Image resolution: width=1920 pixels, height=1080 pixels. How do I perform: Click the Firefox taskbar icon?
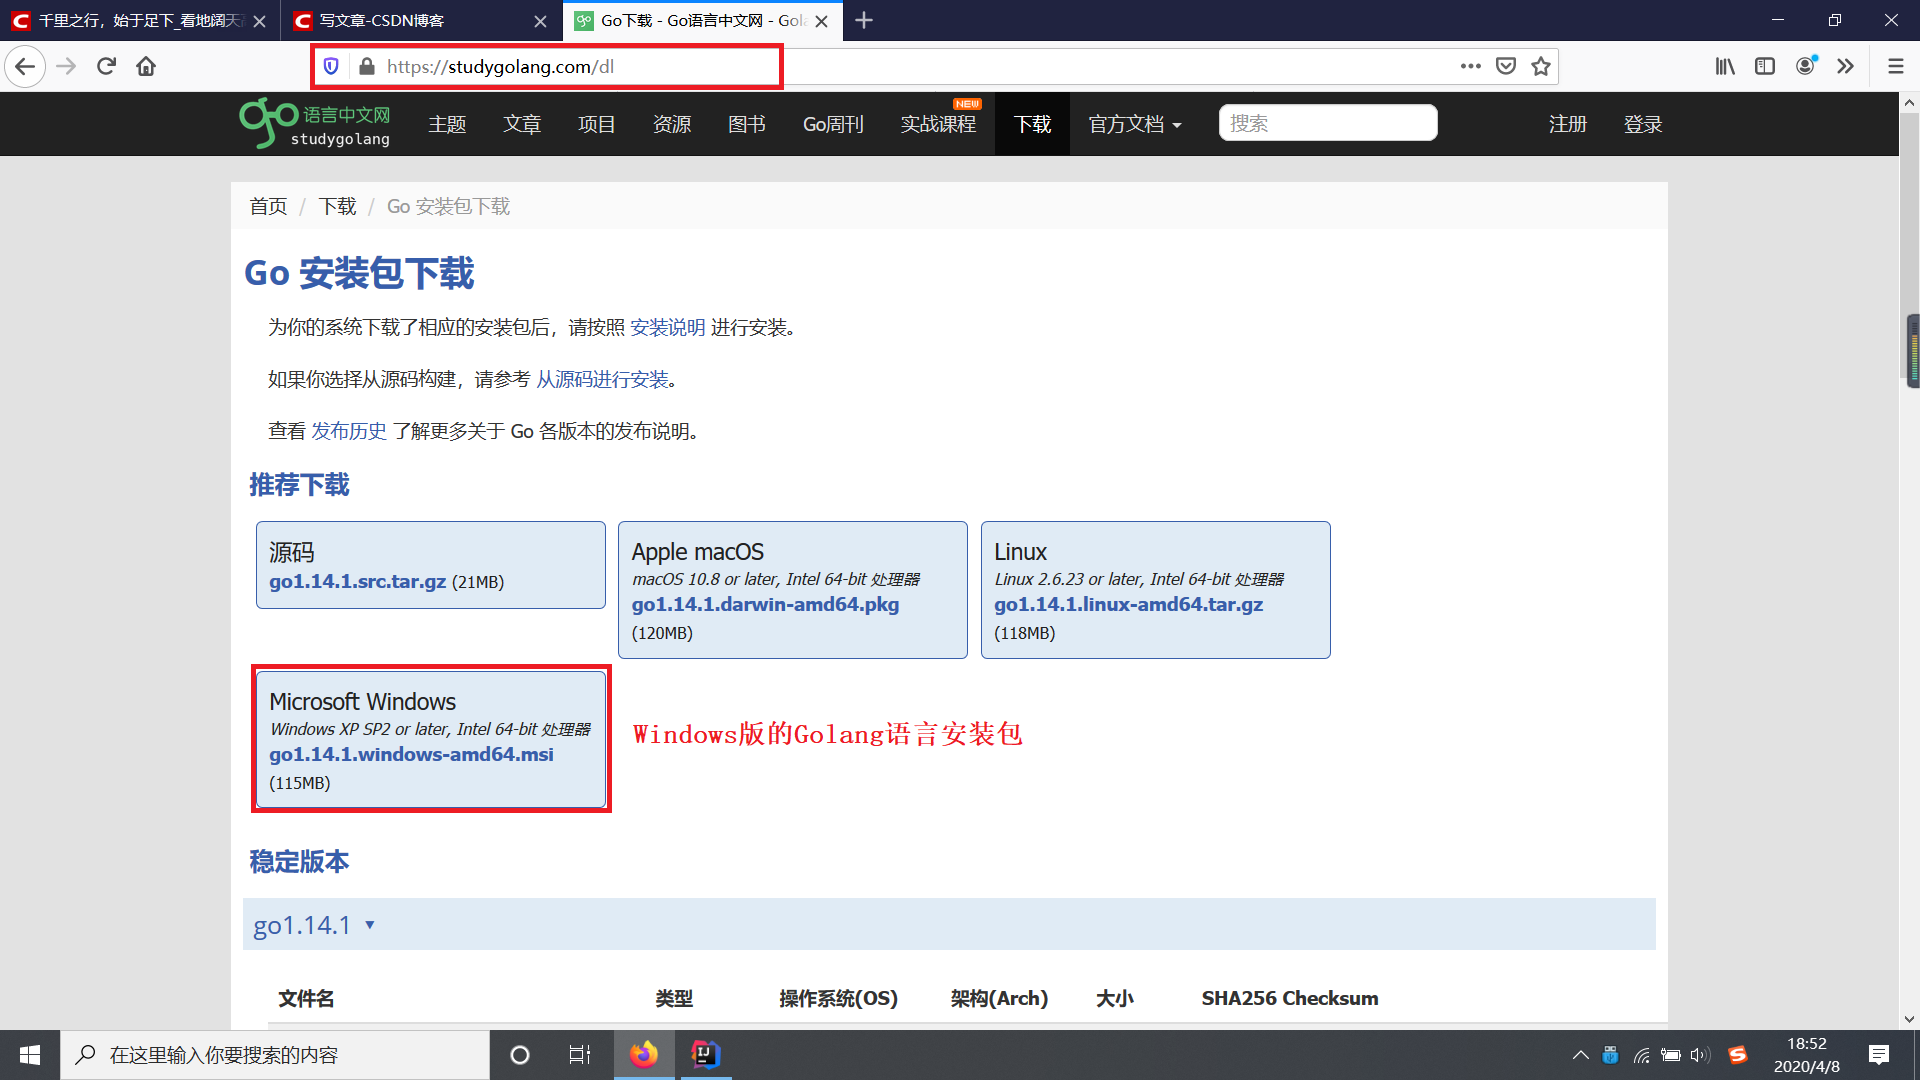644,1055
